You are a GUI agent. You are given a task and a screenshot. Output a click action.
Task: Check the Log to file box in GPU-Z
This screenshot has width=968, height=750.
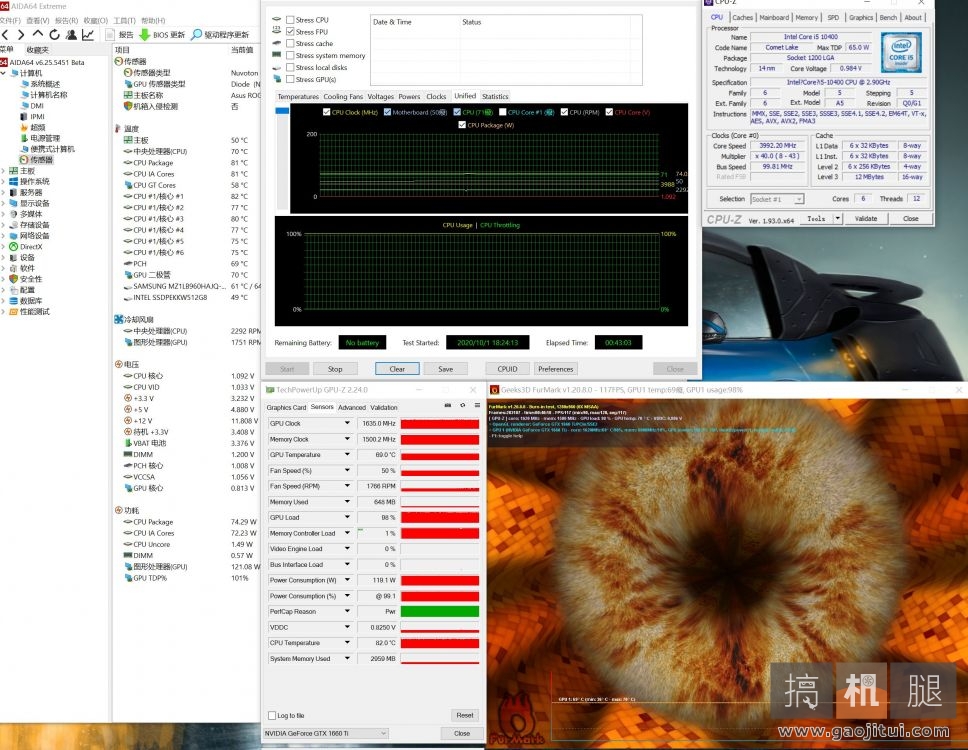(272, 715)
